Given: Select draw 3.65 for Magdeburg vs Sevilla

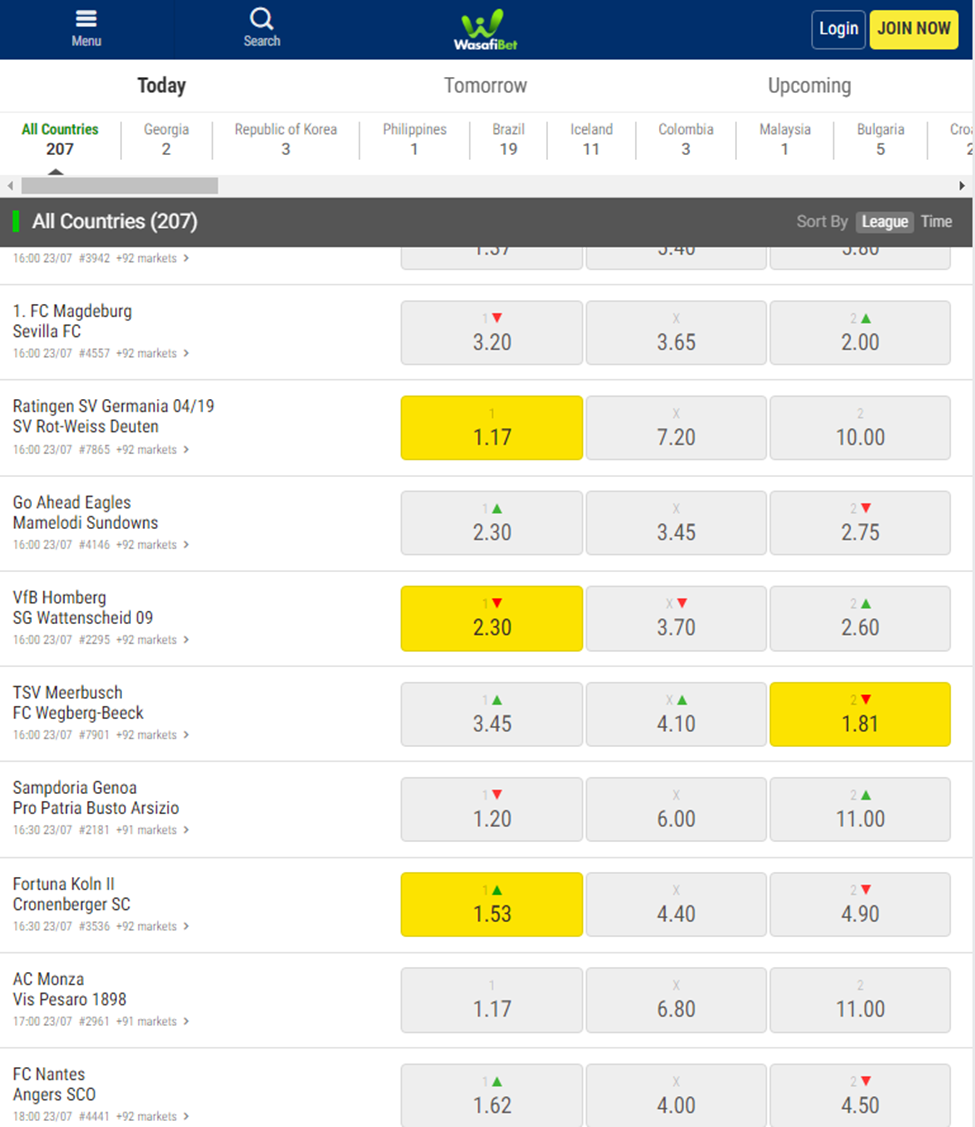Looking at the screenshot, I should (676, 333).
